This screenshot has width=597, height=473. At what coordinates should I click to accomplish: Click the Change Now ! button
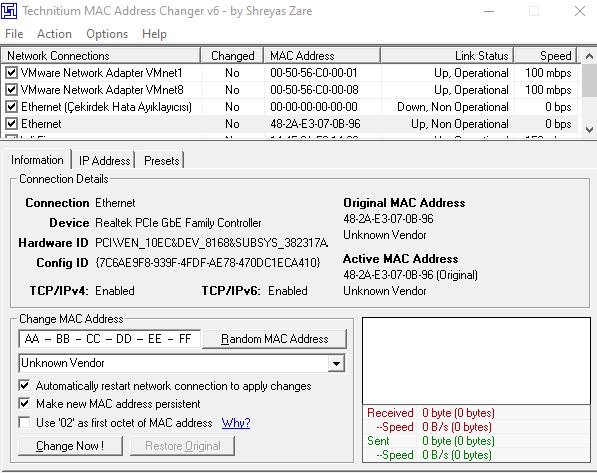coord(70,446)
